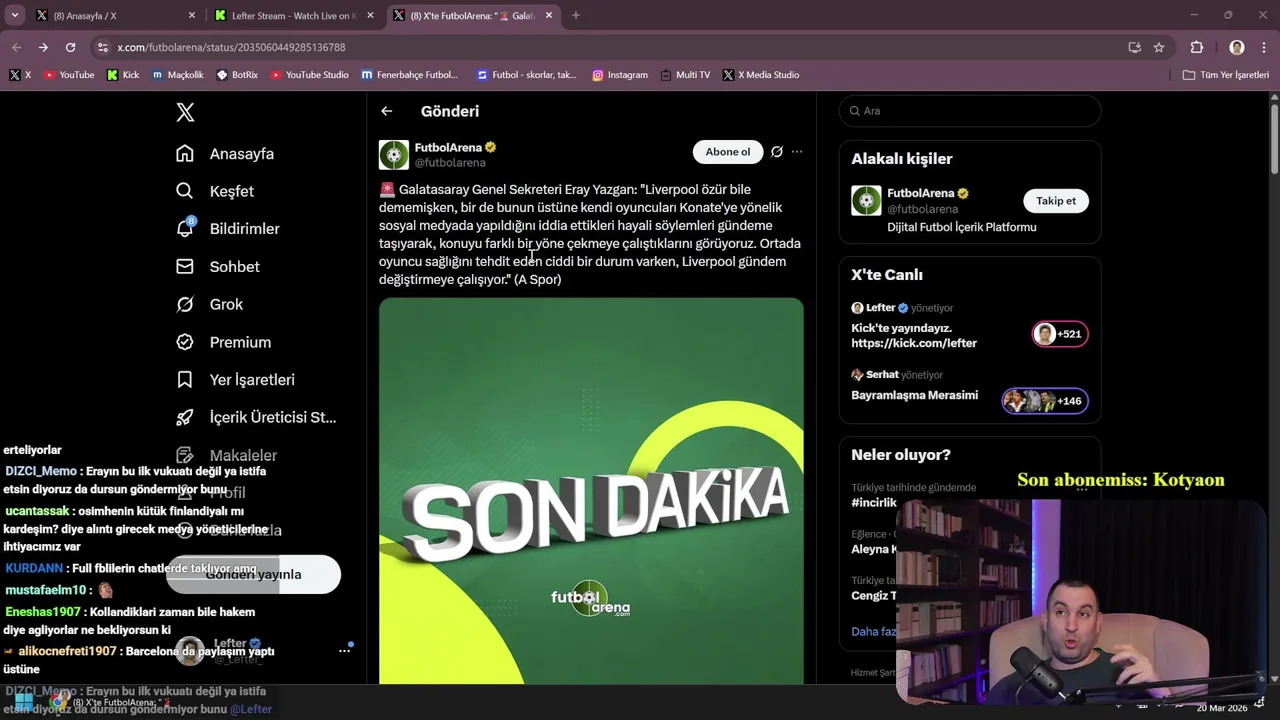
Task: Click the FutbolArena avatar on the post
Action: tap(394, 155)
